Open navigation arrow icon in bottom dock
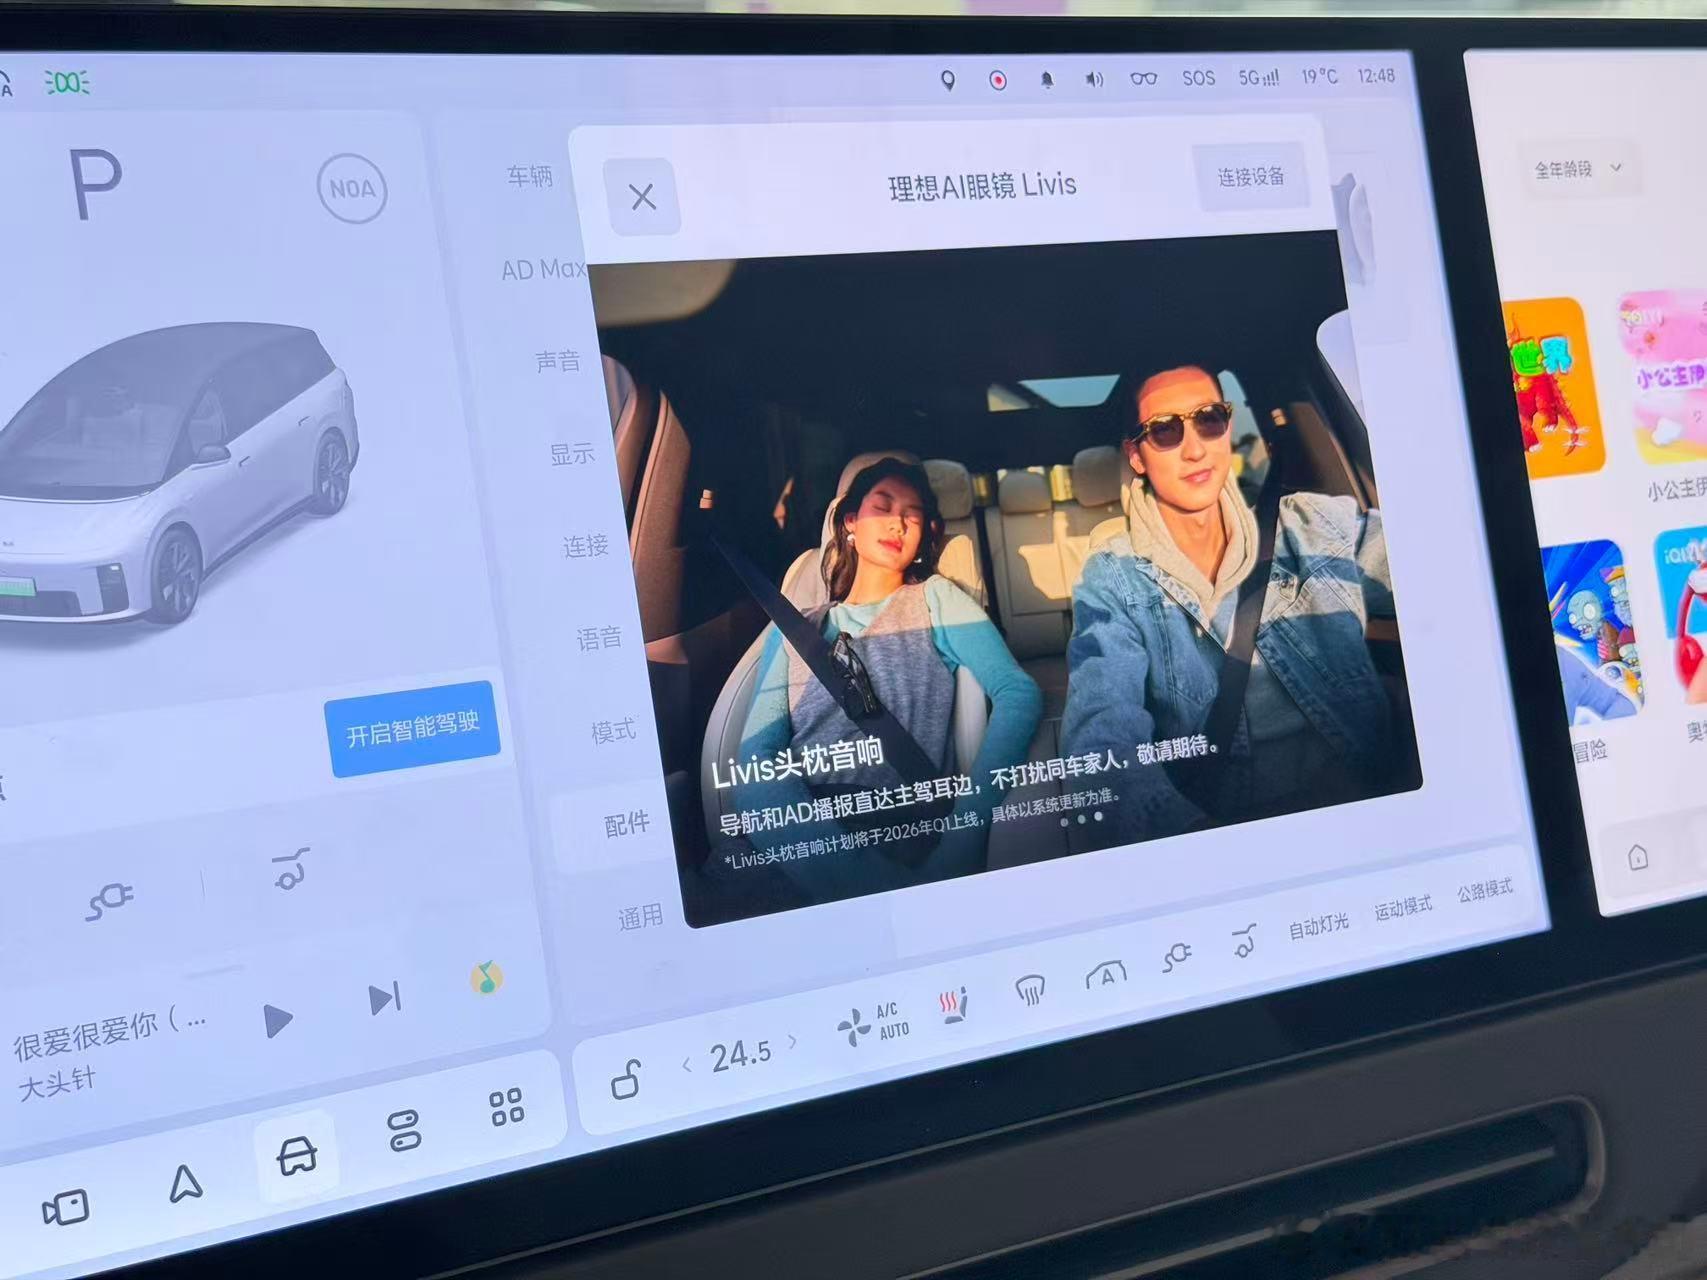1707x1280 pixels. point(185,1183)
